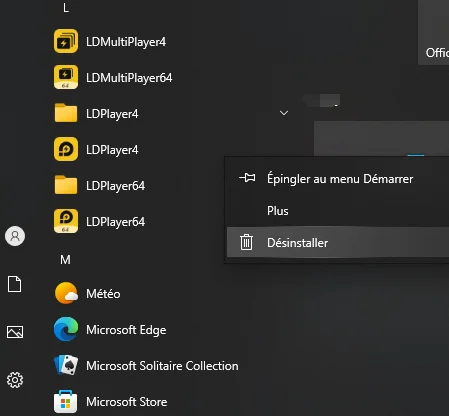Screen dimensions: 449x416
Task: Click the letter M section header
Action: (x=65, y=260)
